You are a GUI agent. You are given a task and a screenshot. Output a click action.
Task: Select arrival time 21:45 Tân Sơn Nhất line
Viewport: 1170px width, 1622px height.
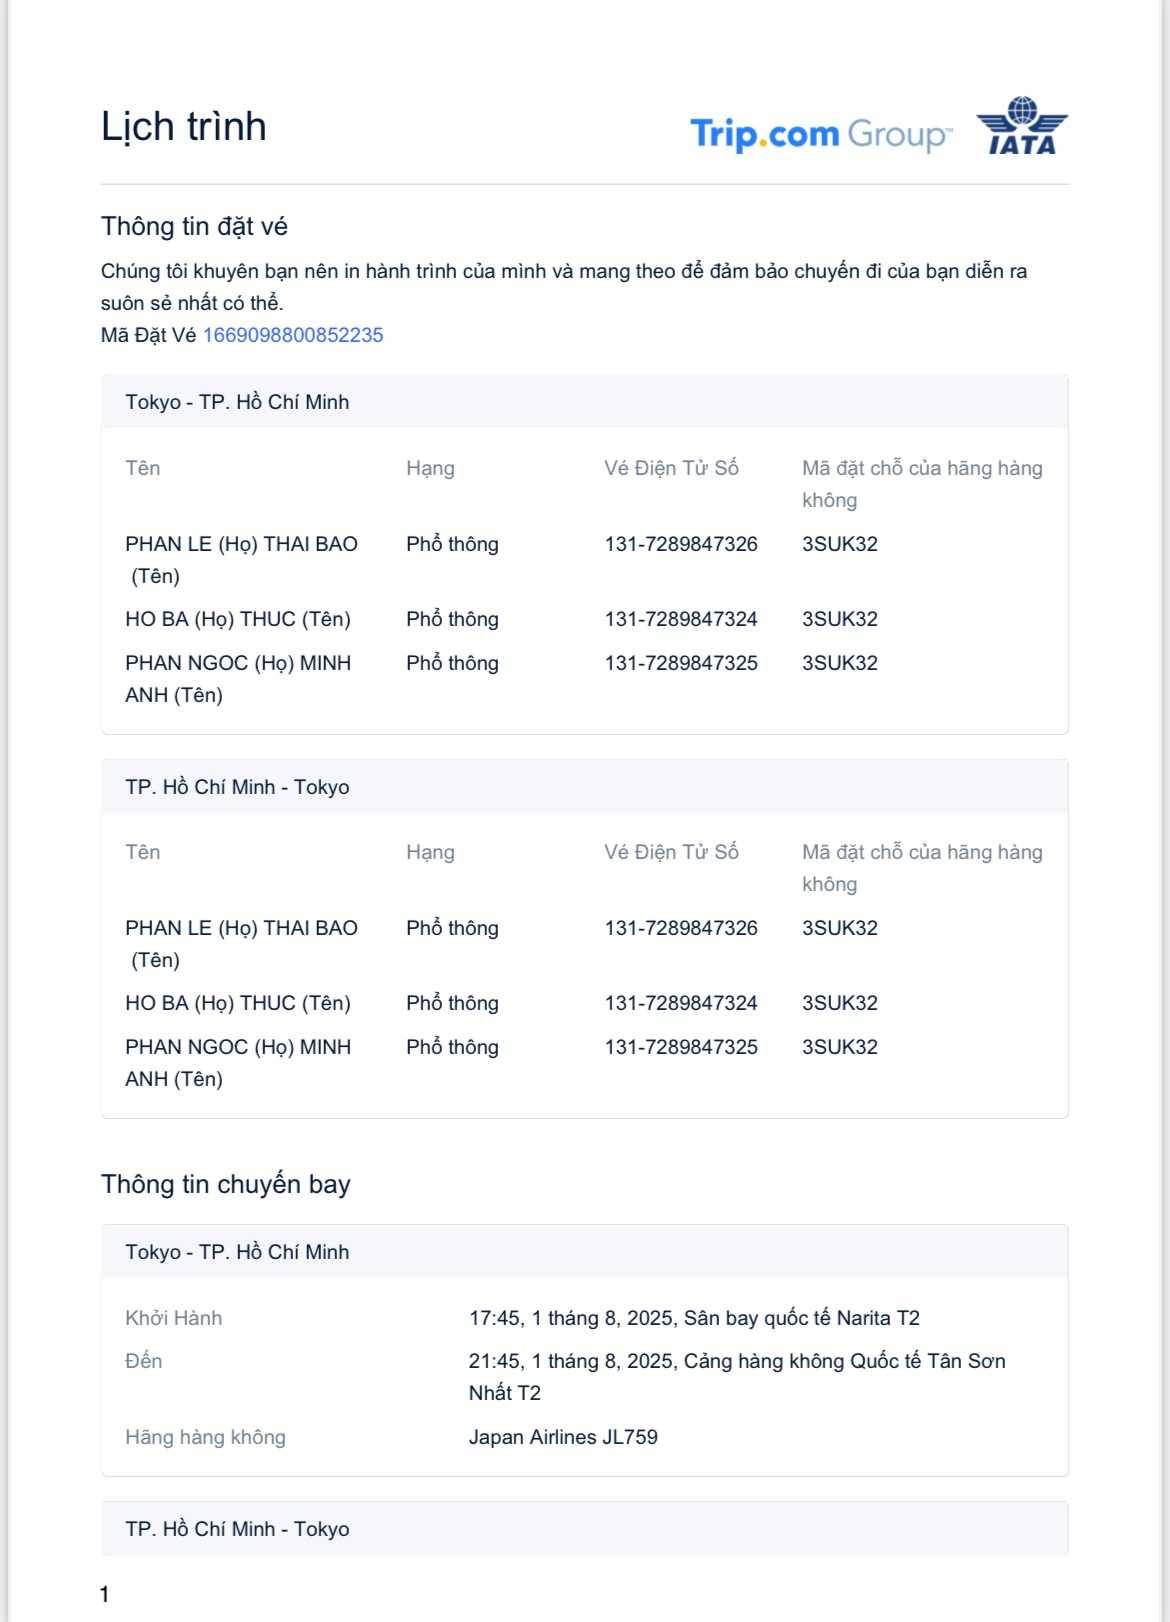[x=737, y=1361]
